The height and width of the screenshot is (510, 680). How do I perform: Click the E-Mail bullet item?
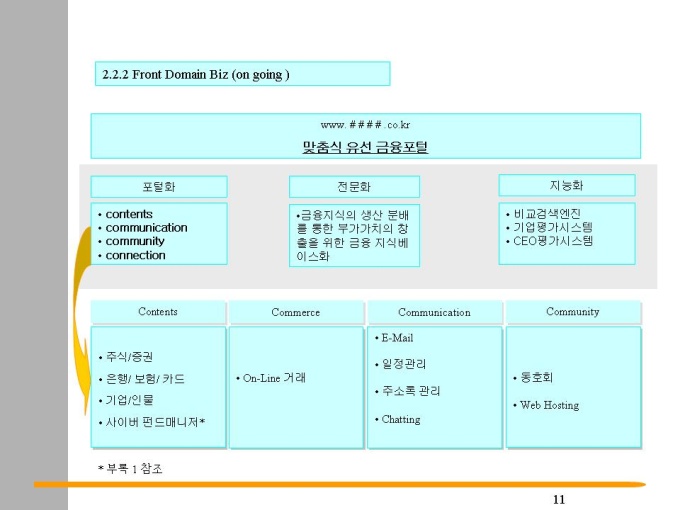pyautogui.click(x=394, y=338)
